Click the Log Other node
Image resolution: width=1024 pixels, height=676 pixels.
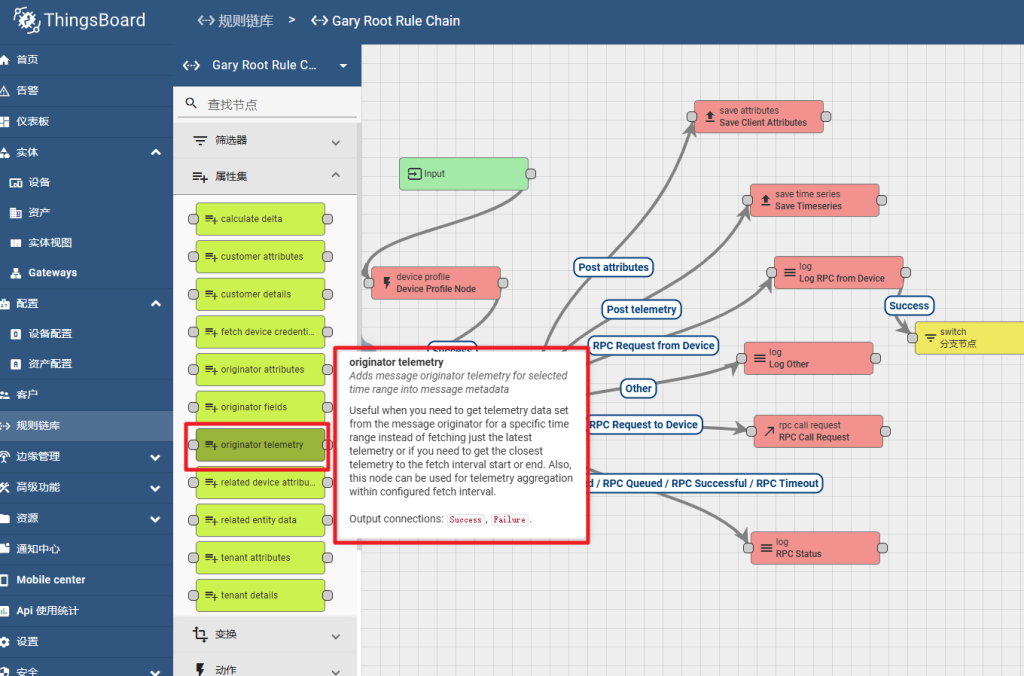[808, 358]
